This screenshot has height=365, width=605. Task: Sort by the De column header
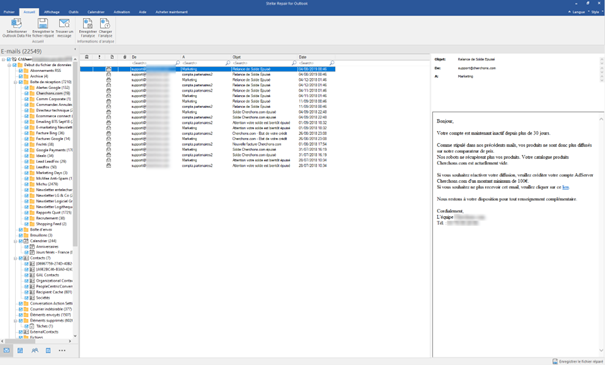point(155,57)
